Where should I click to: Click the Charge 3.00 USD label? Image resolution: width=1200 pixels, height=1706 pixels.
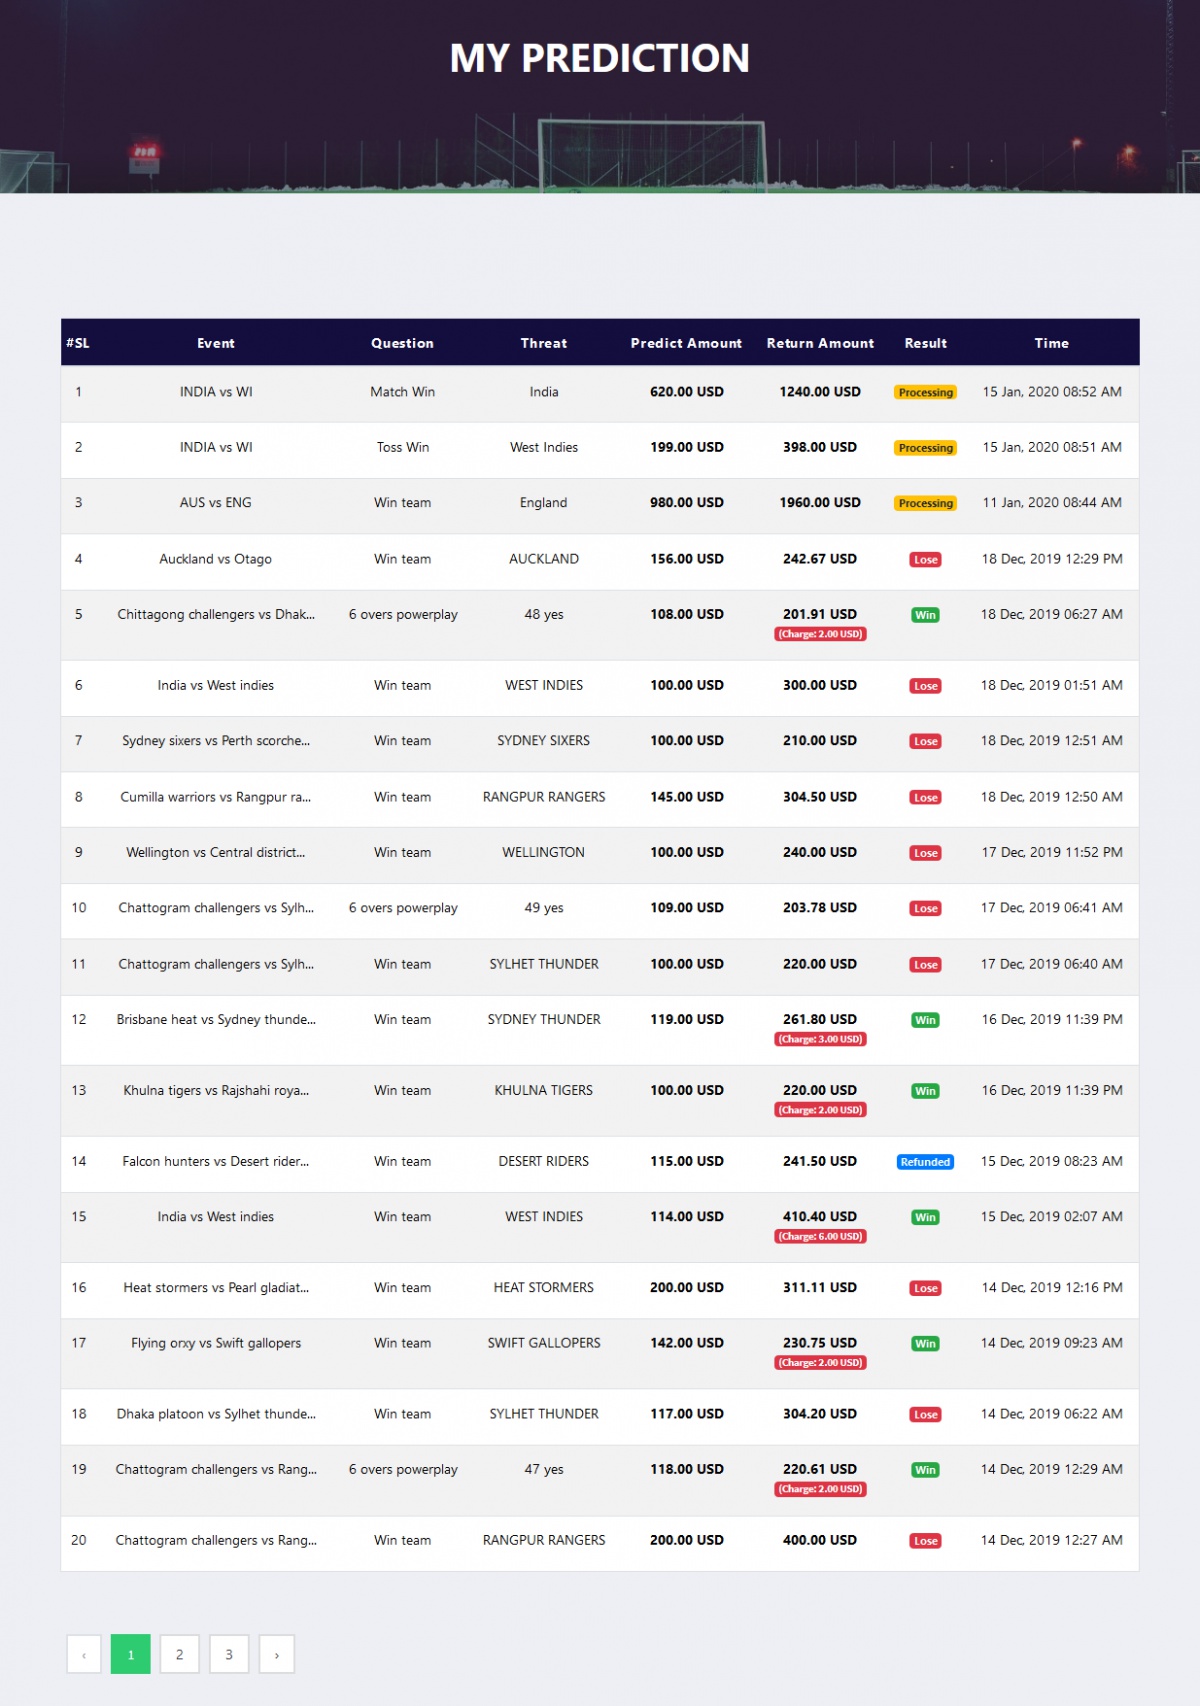tap(820, 1039)
